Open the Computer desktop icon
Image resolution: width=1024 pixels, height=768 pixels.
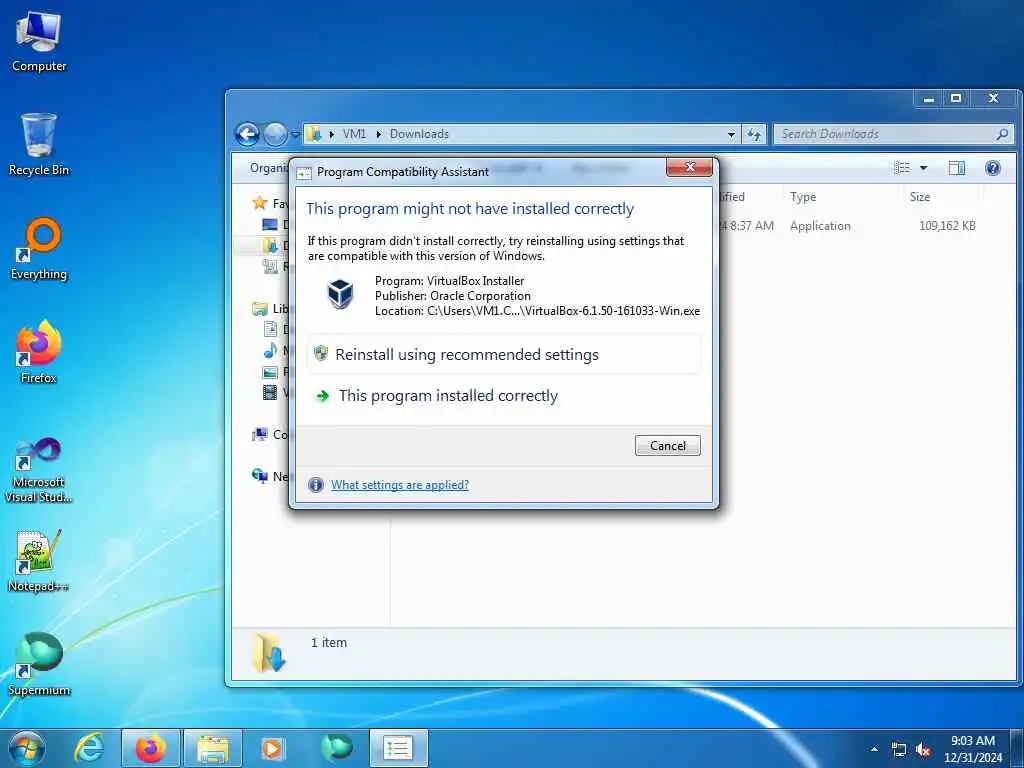(39, 41)
